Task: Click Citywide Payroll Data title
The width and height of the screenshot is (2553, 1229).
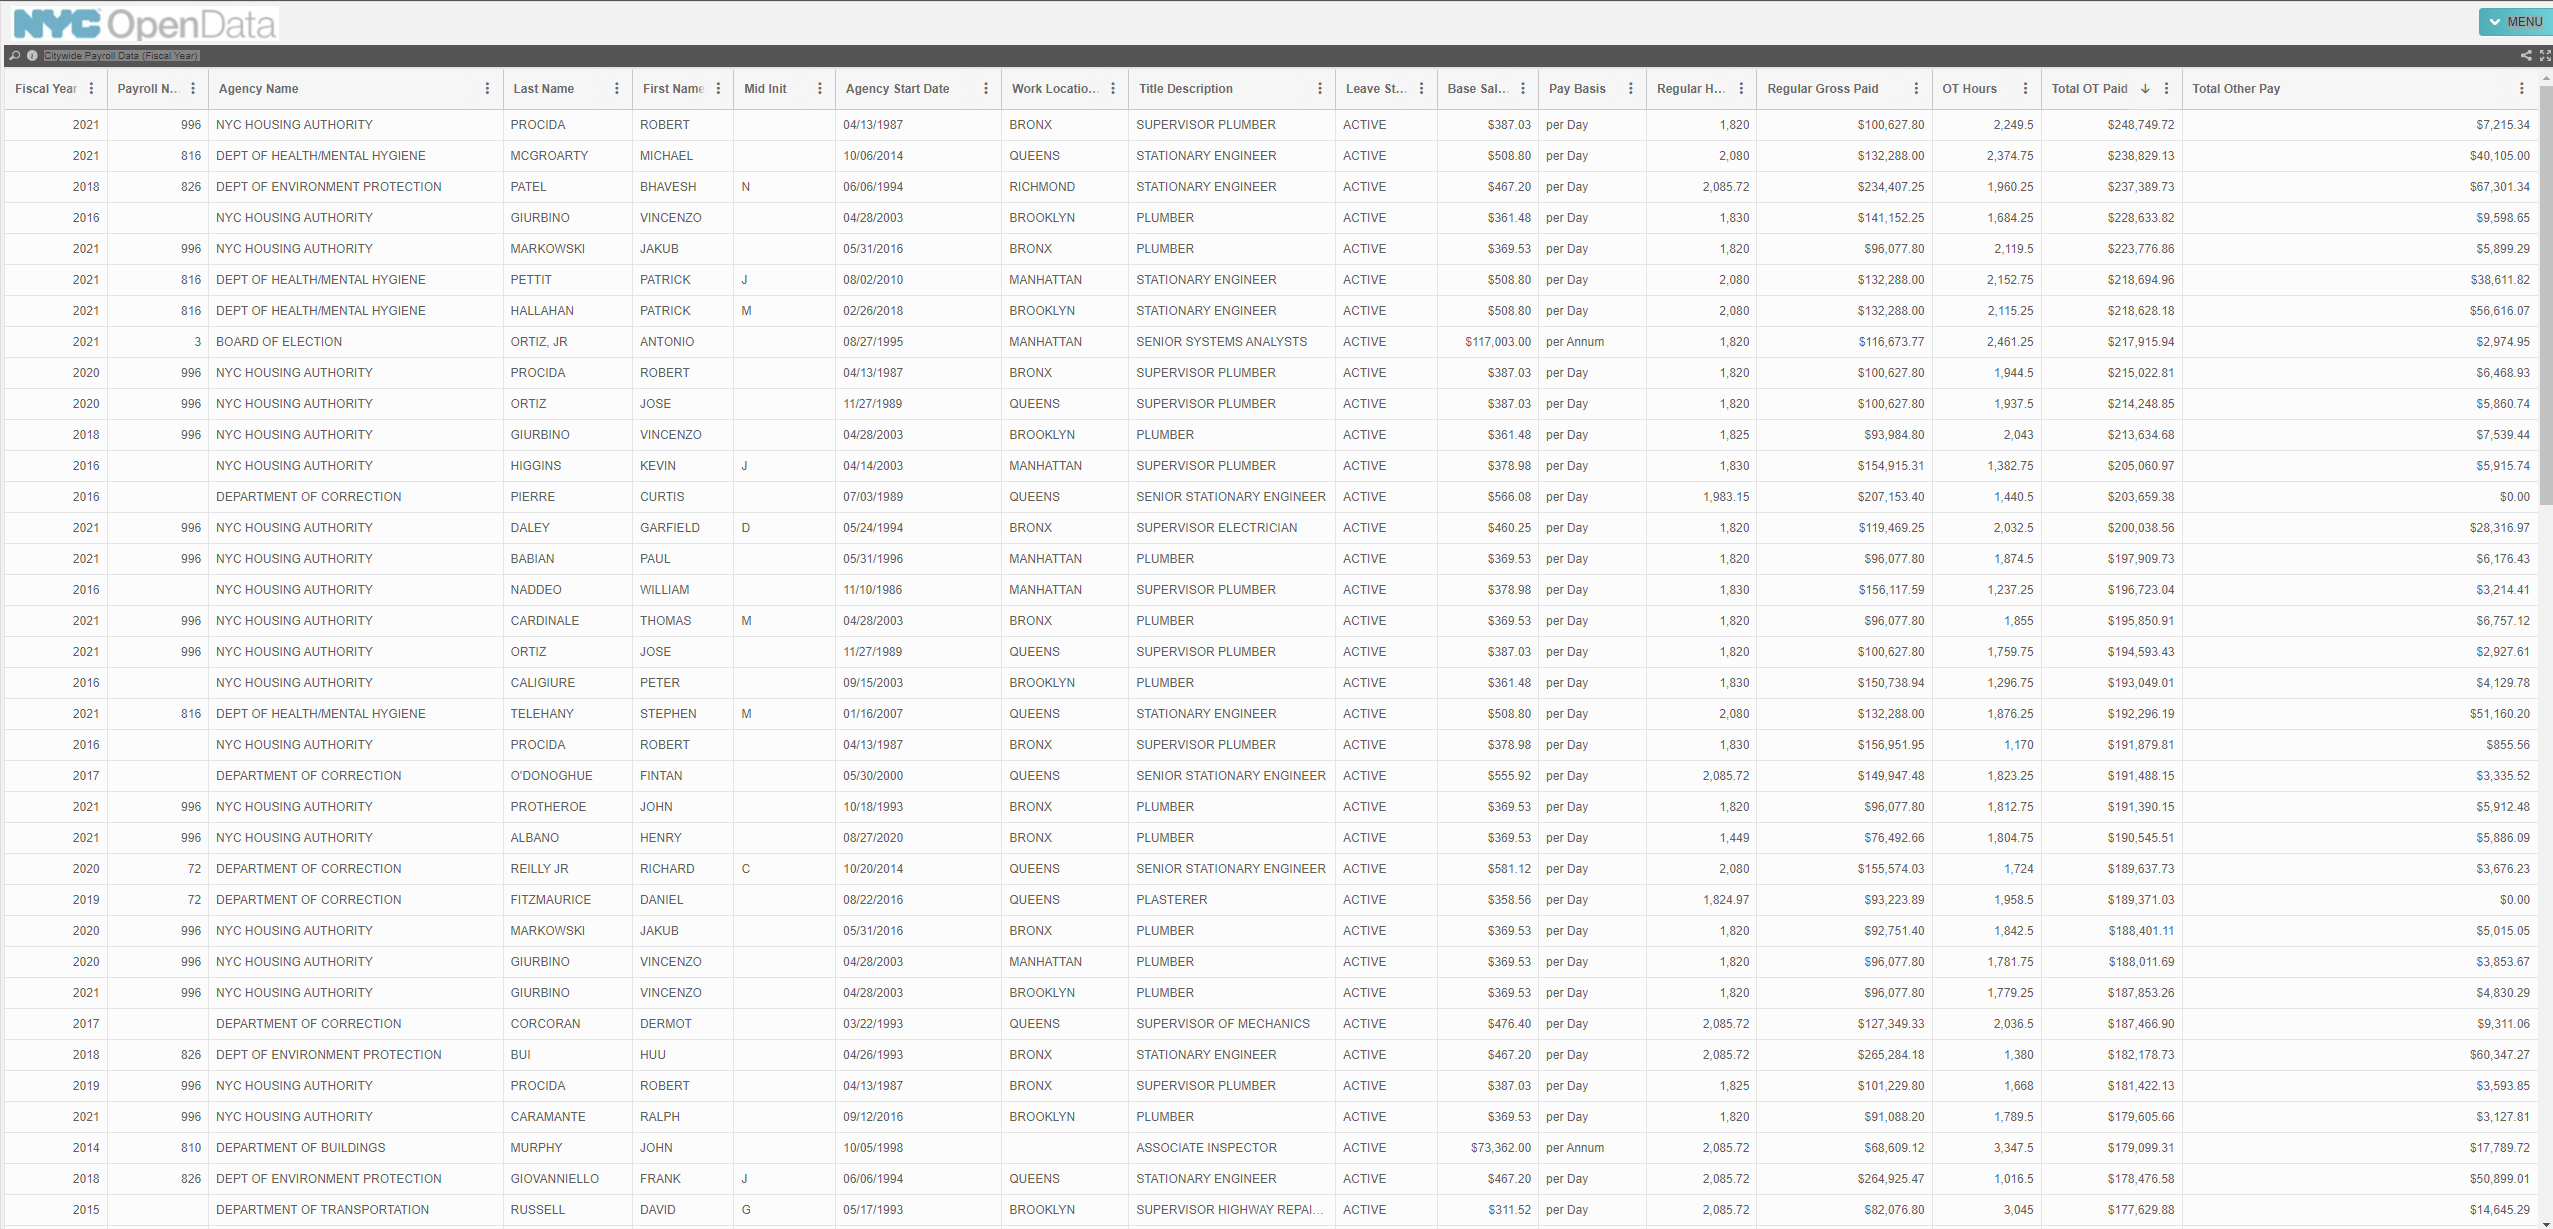Action: [x=121, y=56]
